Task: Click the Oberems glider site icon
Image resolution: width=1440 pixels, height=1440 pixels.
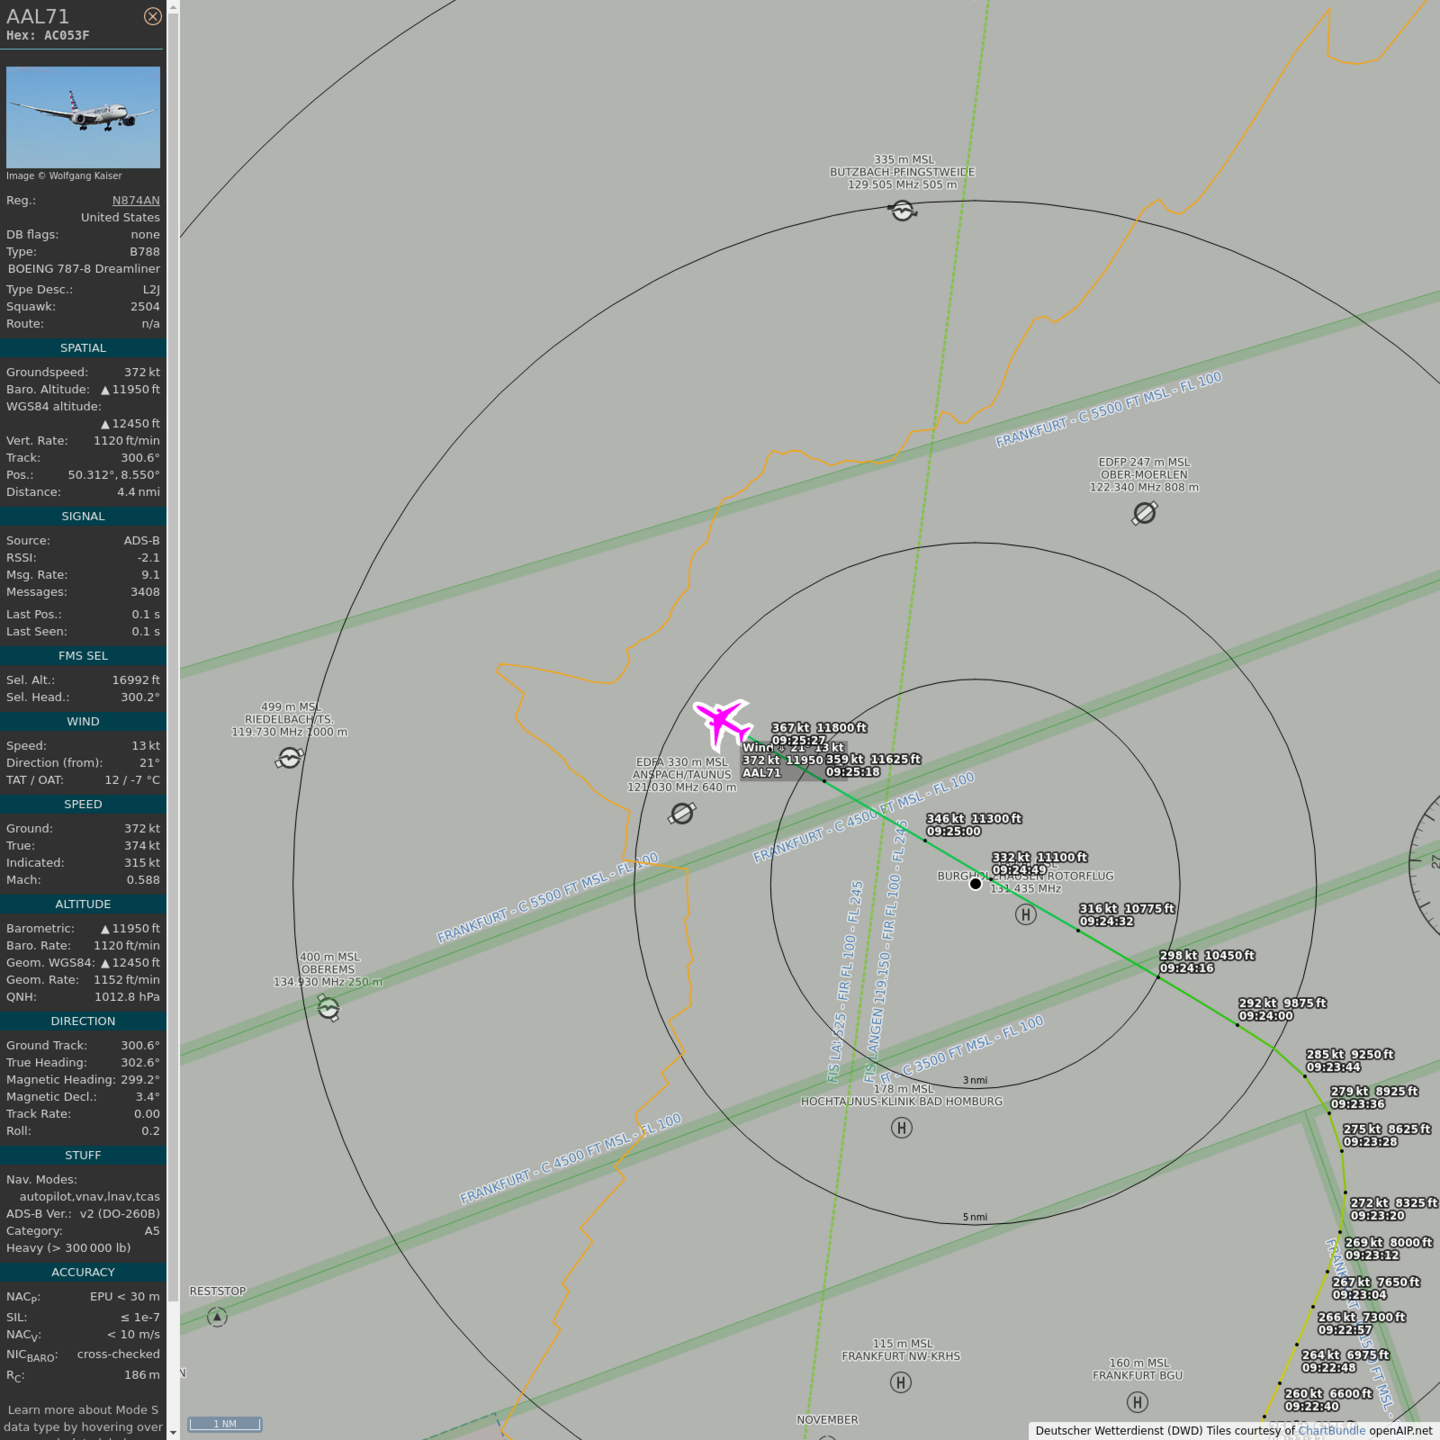Action: [x=328, y=1009]
